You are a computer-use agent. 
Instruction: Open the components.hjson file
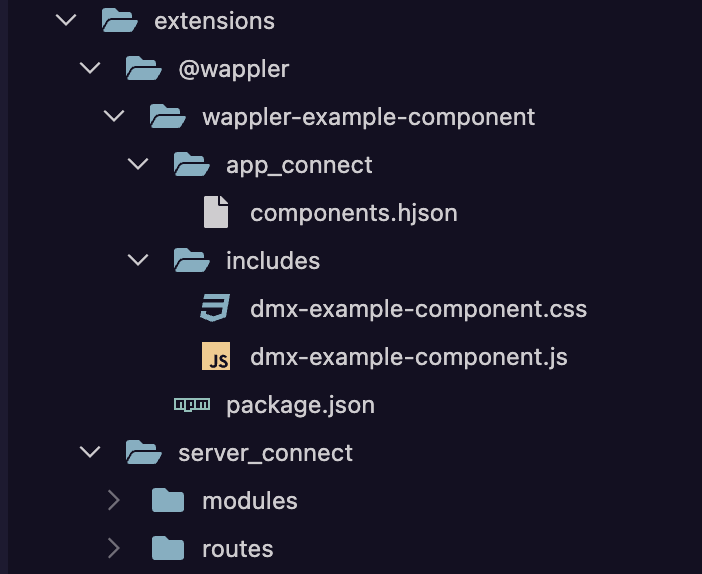coord(353,212)
